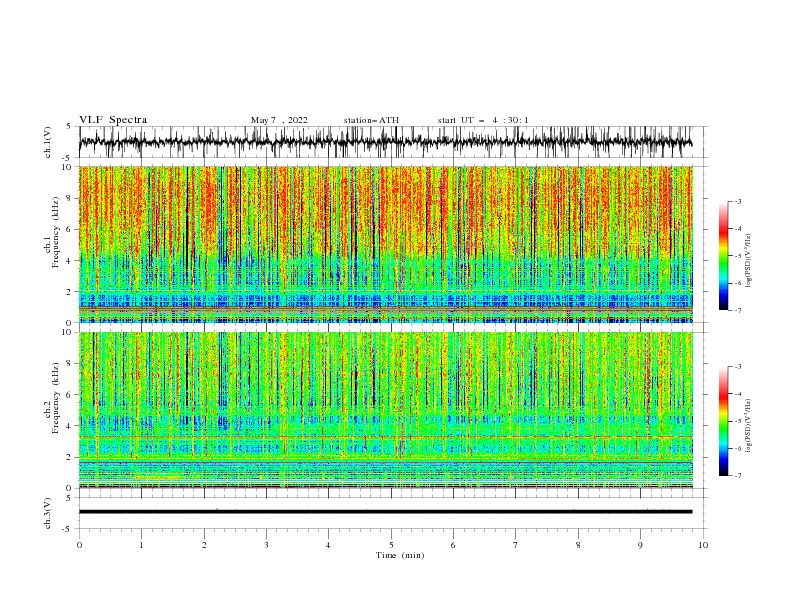792x612 pixels.
Task: Click the ch.1 voltage waveform trace
Action: pyautogui.click(x=385, y=142)
